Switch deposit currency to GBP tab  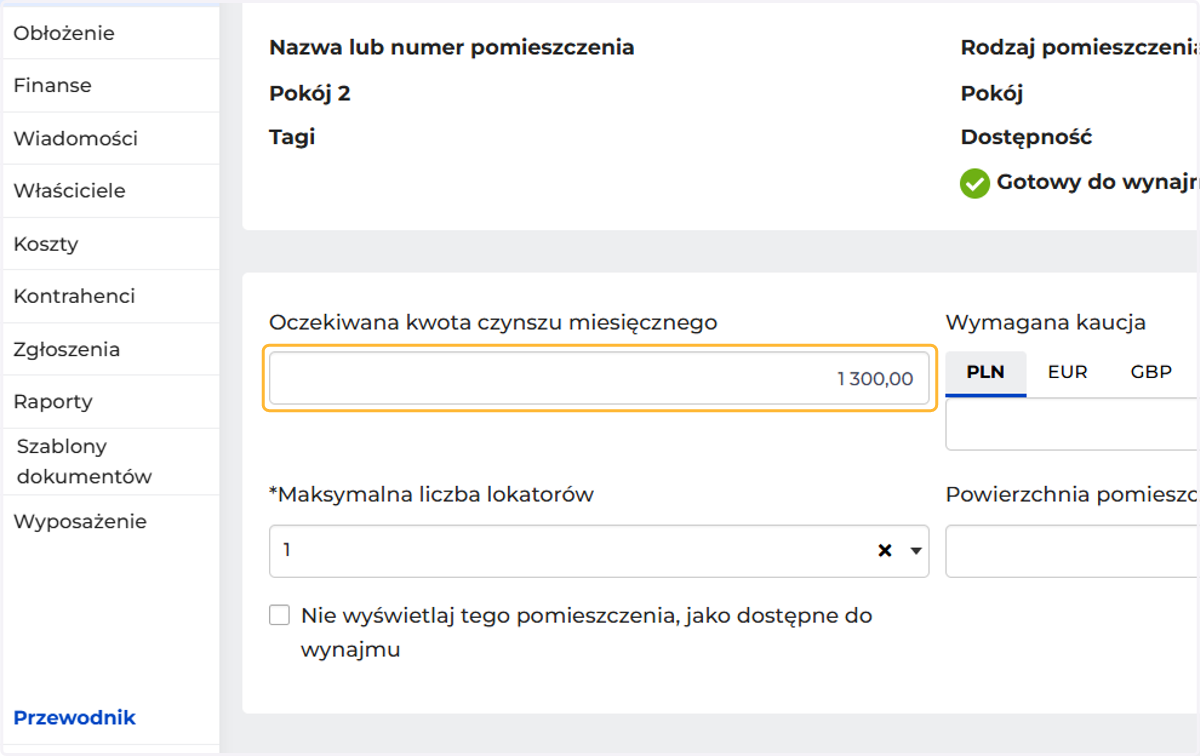(1151, 372)
